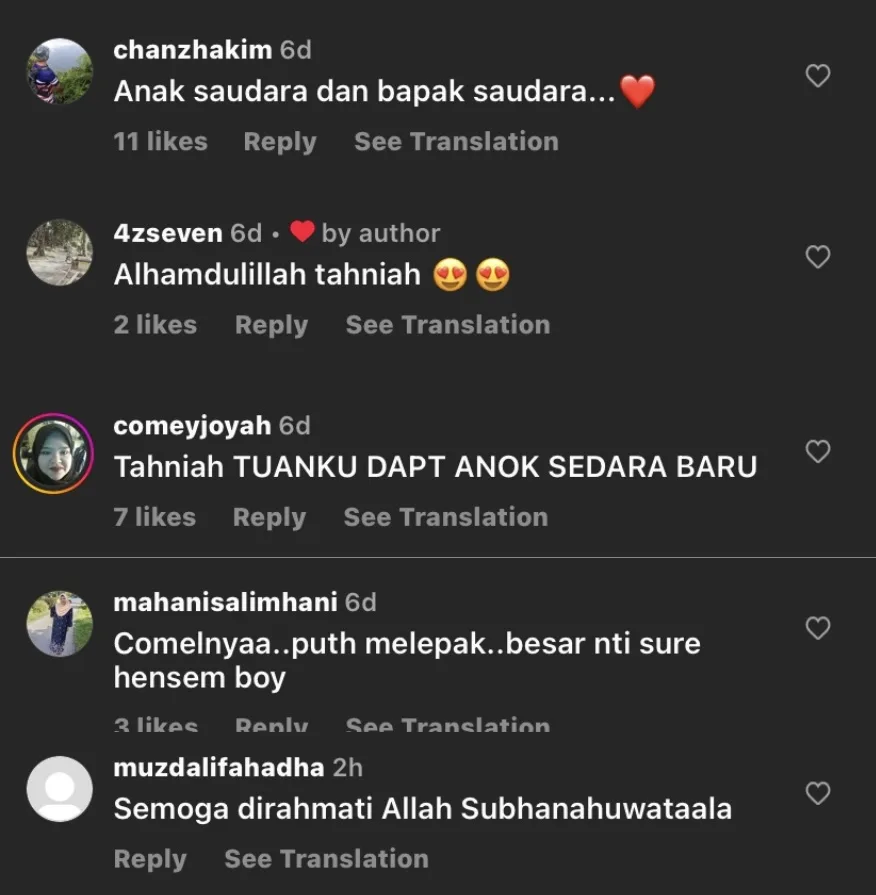See Translation for chanzhakim's comment
The width and height of the screenshot is (876, 895).
456,142
